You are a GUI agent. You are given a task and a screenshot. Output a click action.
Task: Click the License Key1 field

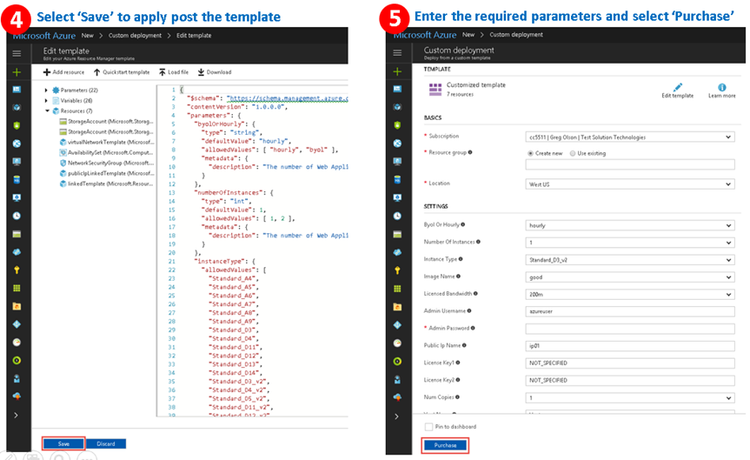click(630, 363)
